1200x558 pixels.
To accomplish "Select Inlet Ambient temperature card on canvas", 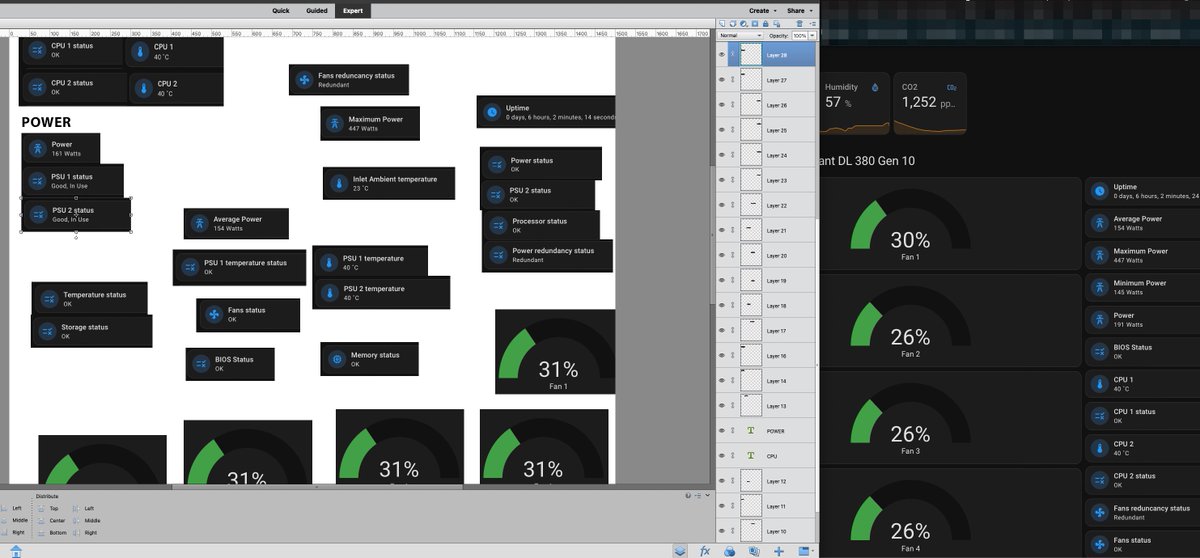I will pyautogui.click(x=389, y=183).
